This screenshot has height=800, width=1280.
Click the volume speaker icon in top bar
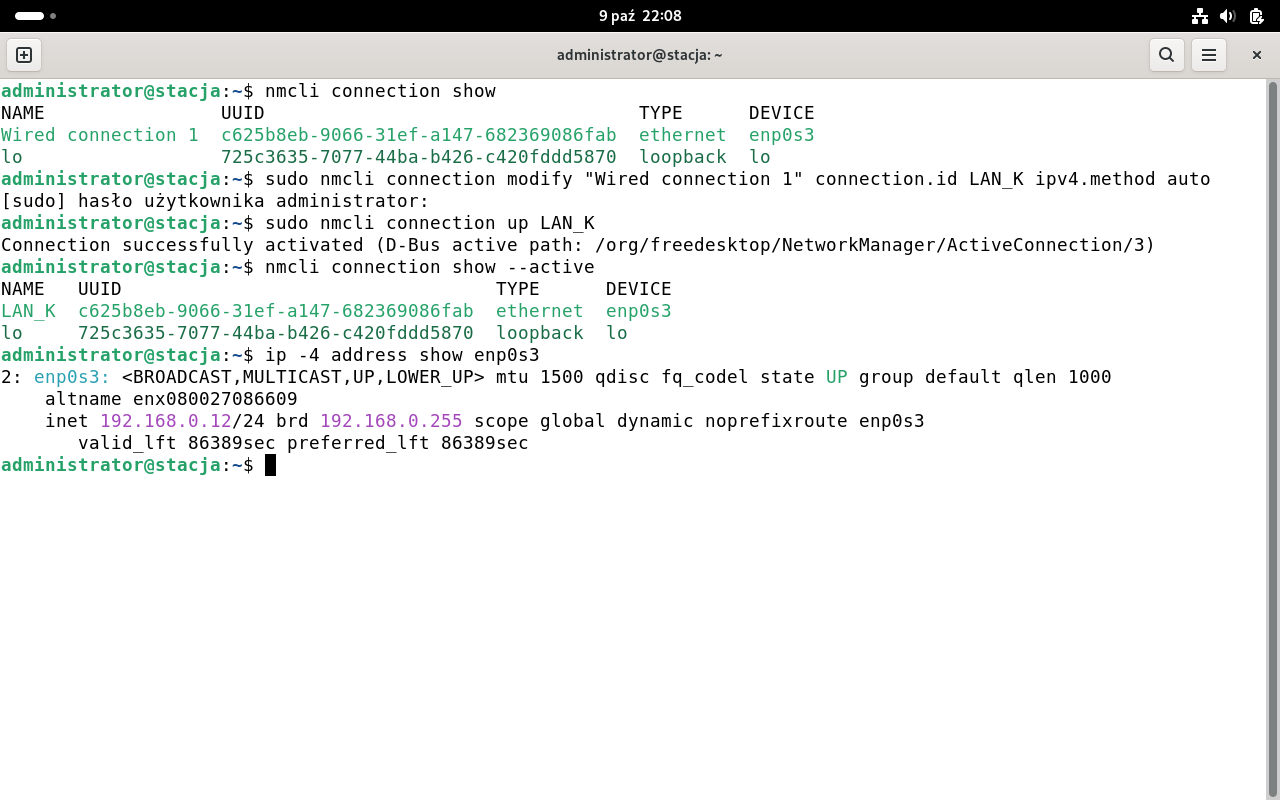click(1228, 16)
